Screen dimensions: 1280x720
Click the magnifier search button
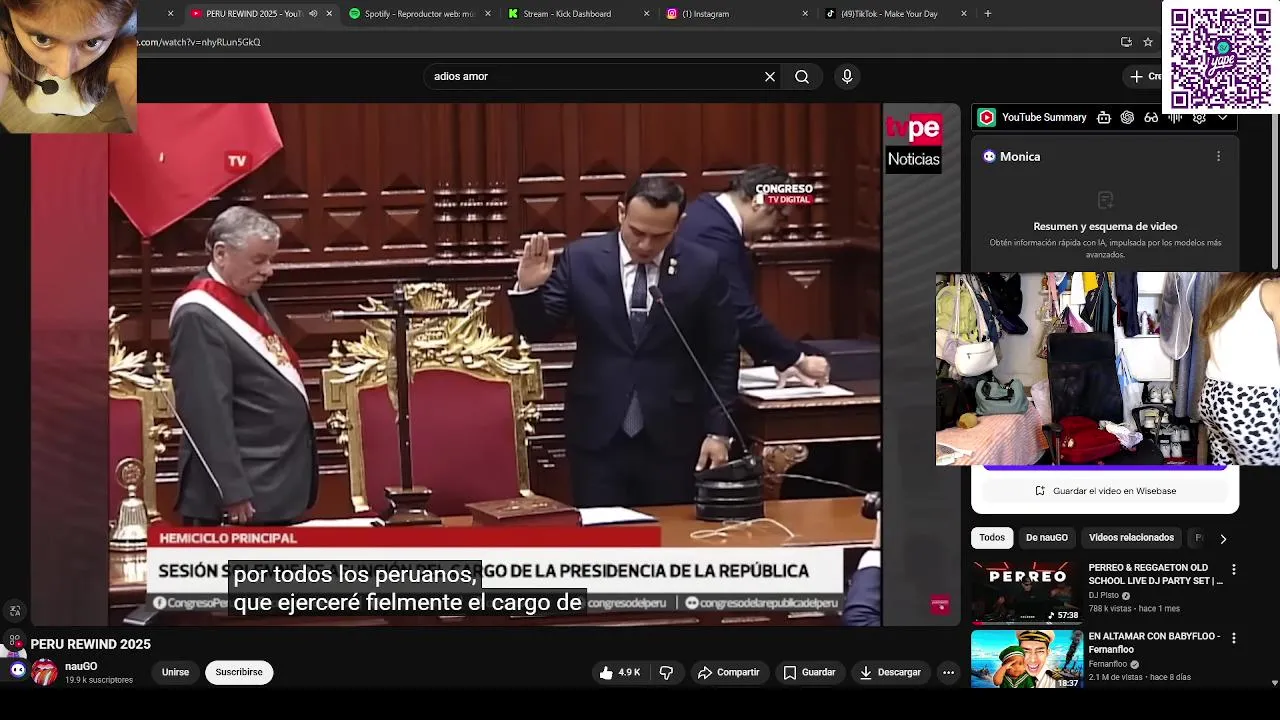(x=802, y=76)
